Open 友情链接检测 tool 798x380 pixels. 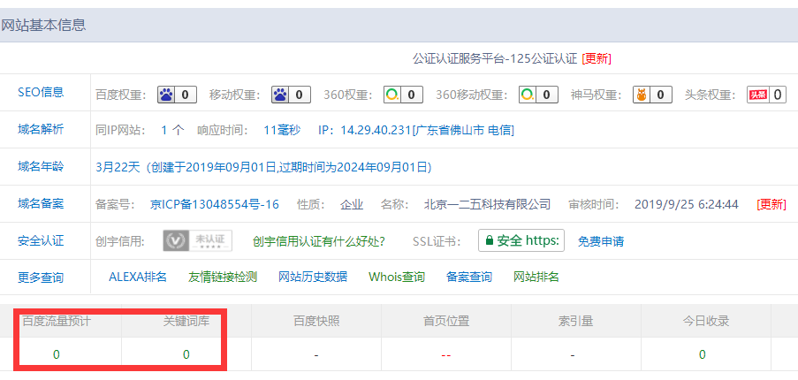(222, 277)
